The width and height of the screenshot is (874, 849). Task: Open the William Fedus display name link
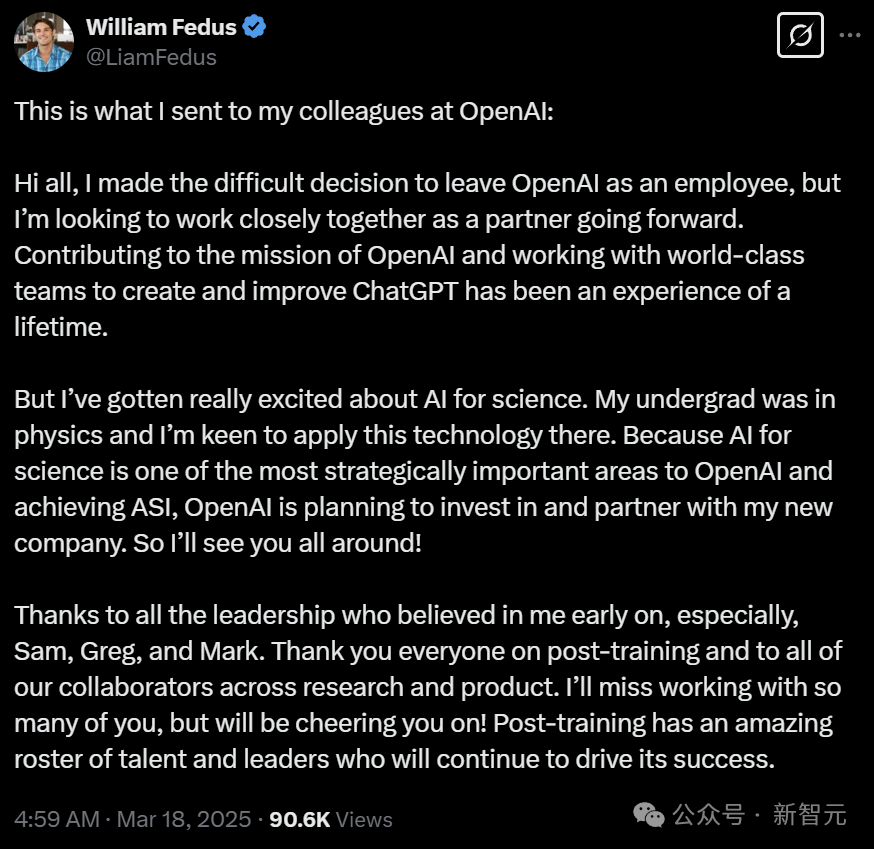[x=159, y=27]
